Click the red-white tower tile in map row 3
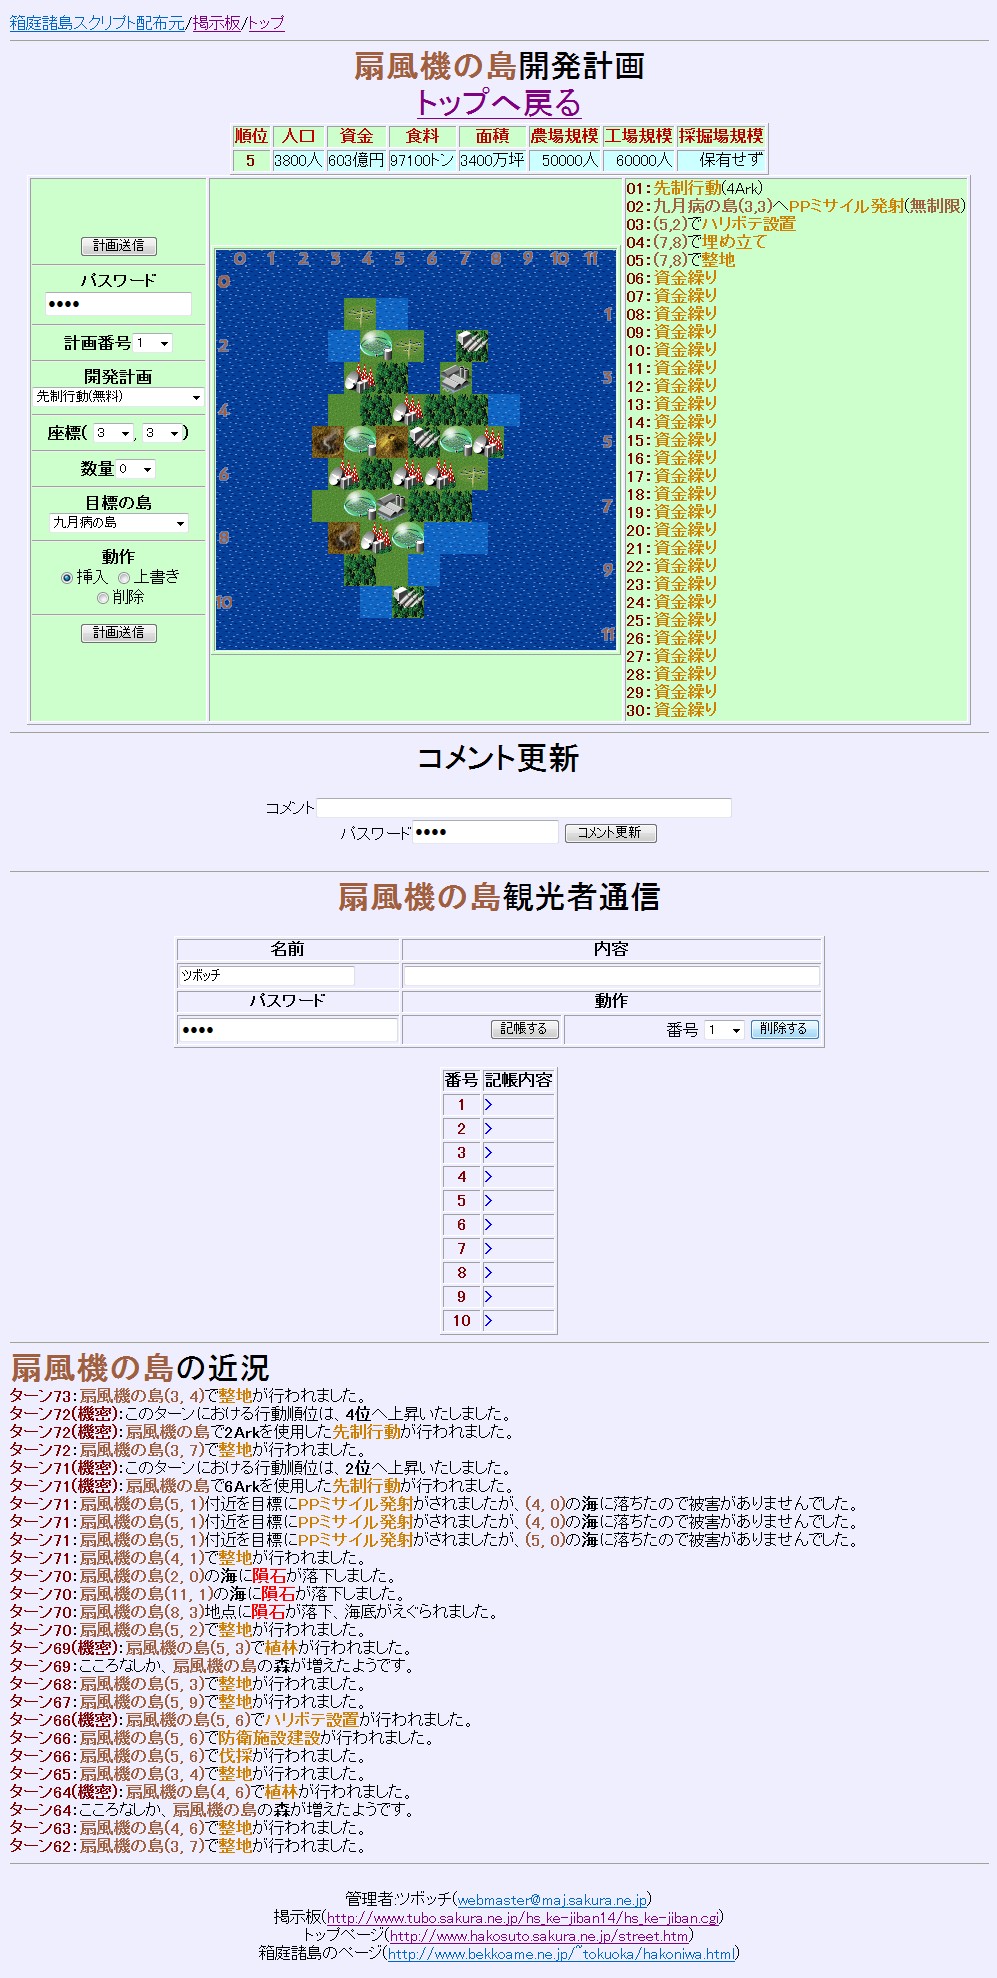This screenshot has height=1978, width=997. pos(360,378)
